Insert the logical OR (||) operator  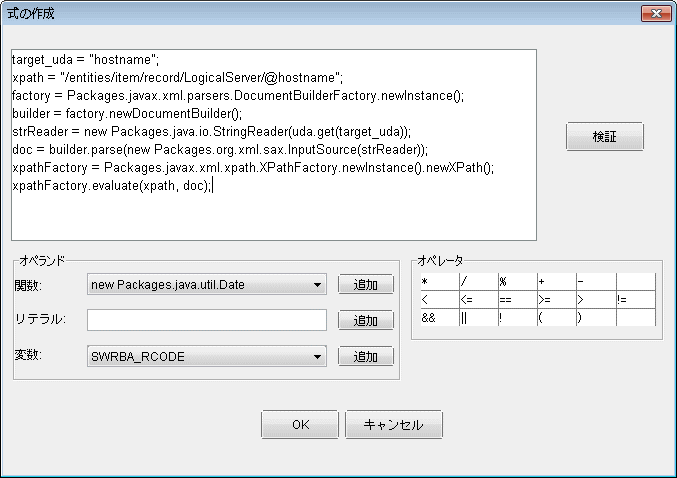click(x=479, y=318)
